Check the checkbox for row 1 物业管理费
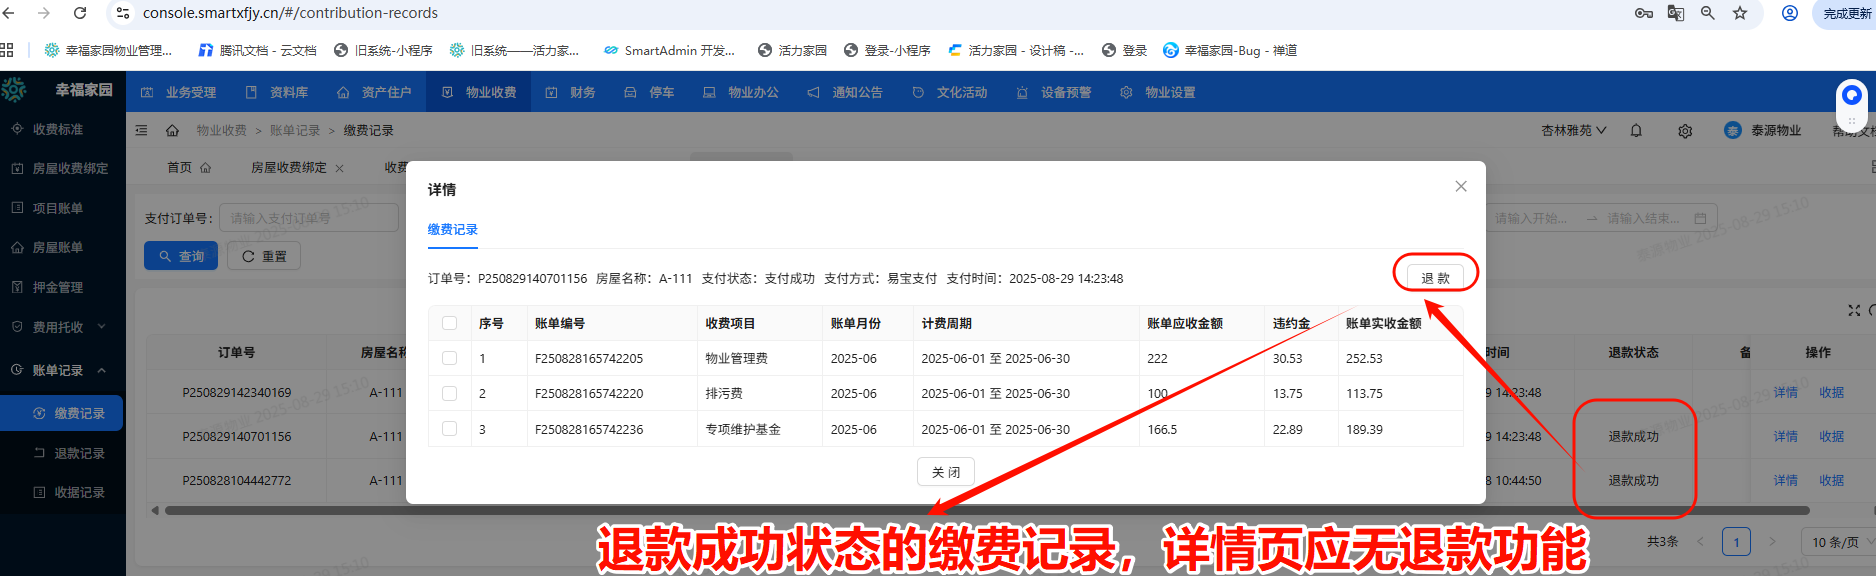The width and height of the screenshot is (1876, 576). click(x=449, y=358)
